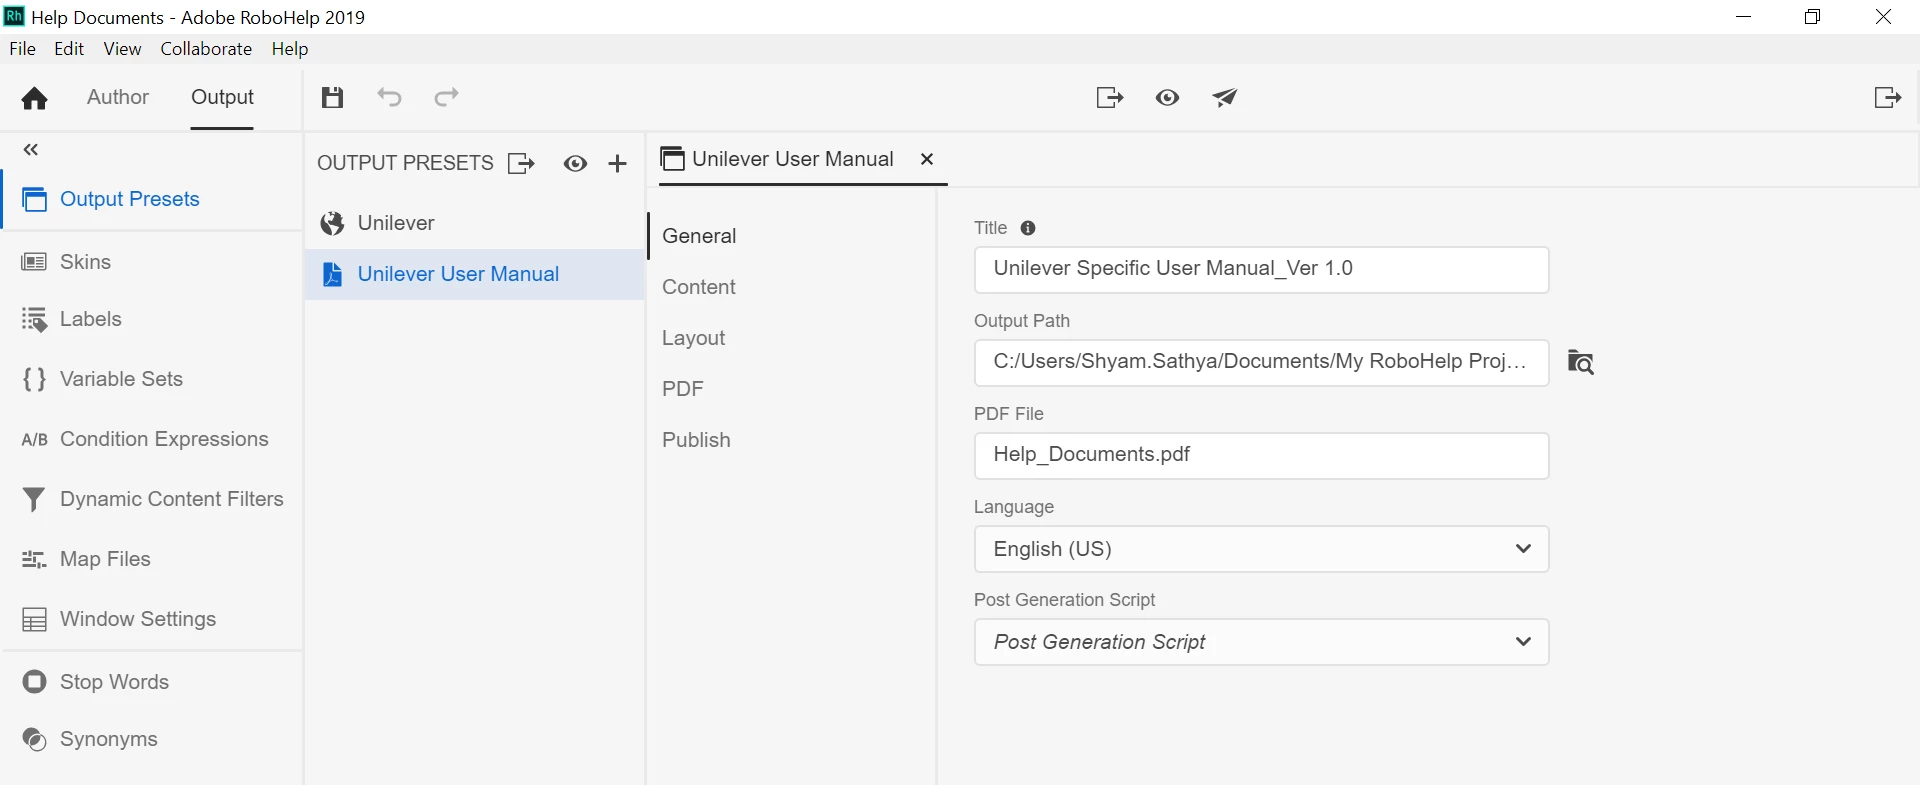Image resolution: width=1920 pixels, height=785 pixels.
Task: Switch to the Author tab
Action: point(118,97)
